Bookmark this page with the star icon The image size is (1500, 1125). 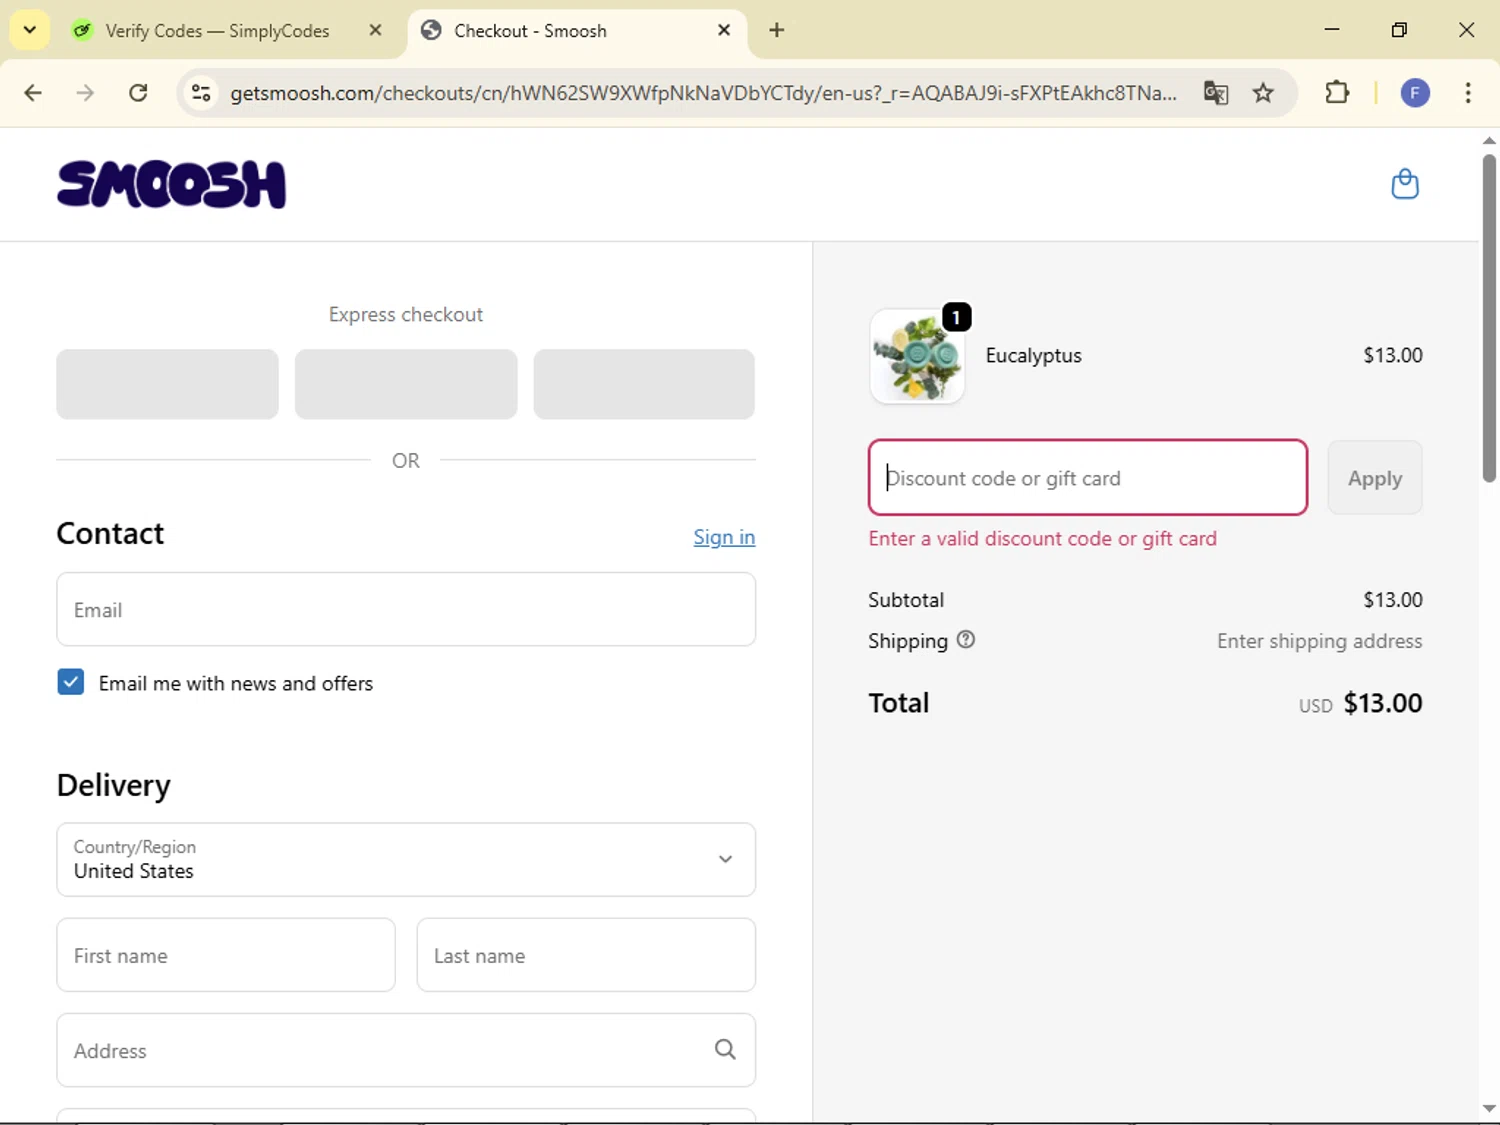pos(1263,93)
